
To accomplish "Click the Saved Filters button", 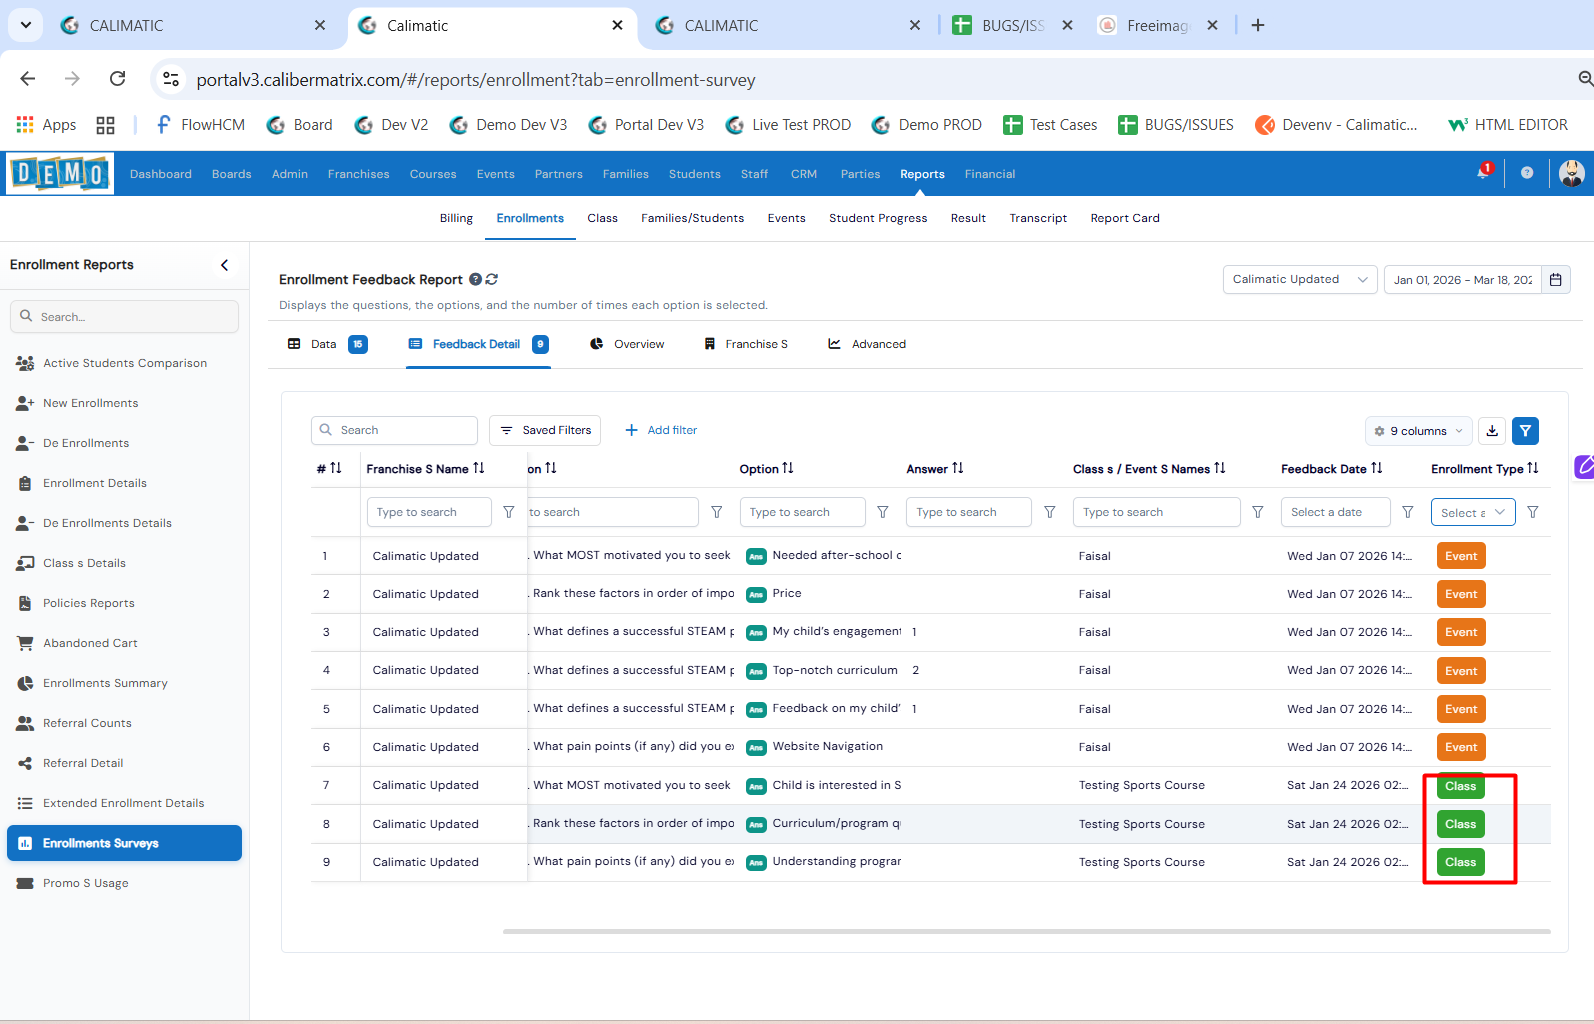I will coord(545,430).
